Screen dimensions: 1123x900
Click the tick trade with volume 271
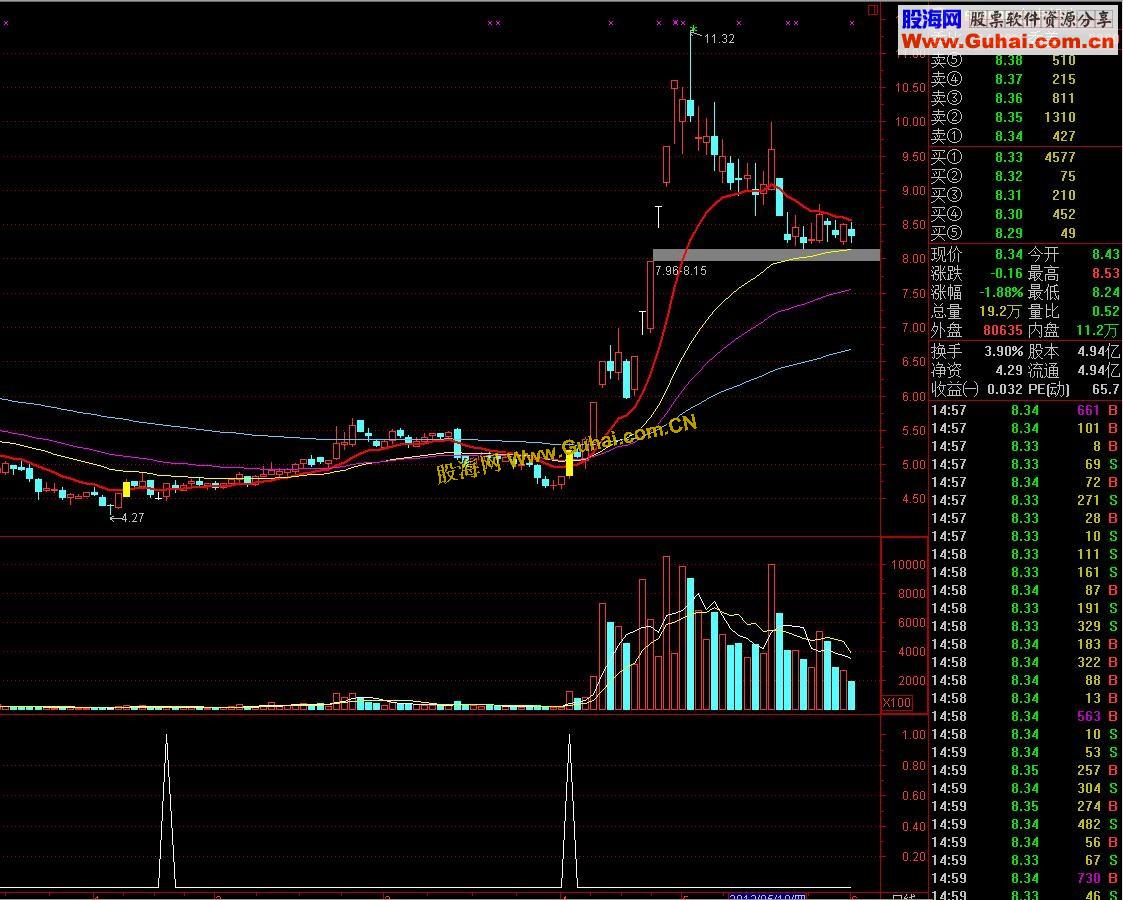click(x=1024, y=500)
